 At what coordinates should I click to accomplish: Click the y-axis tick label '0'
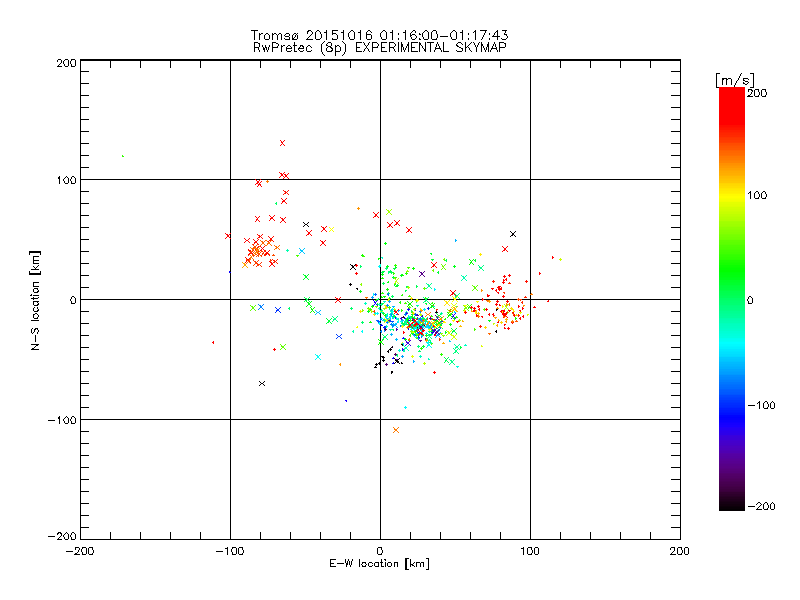(x=73, y=300)
